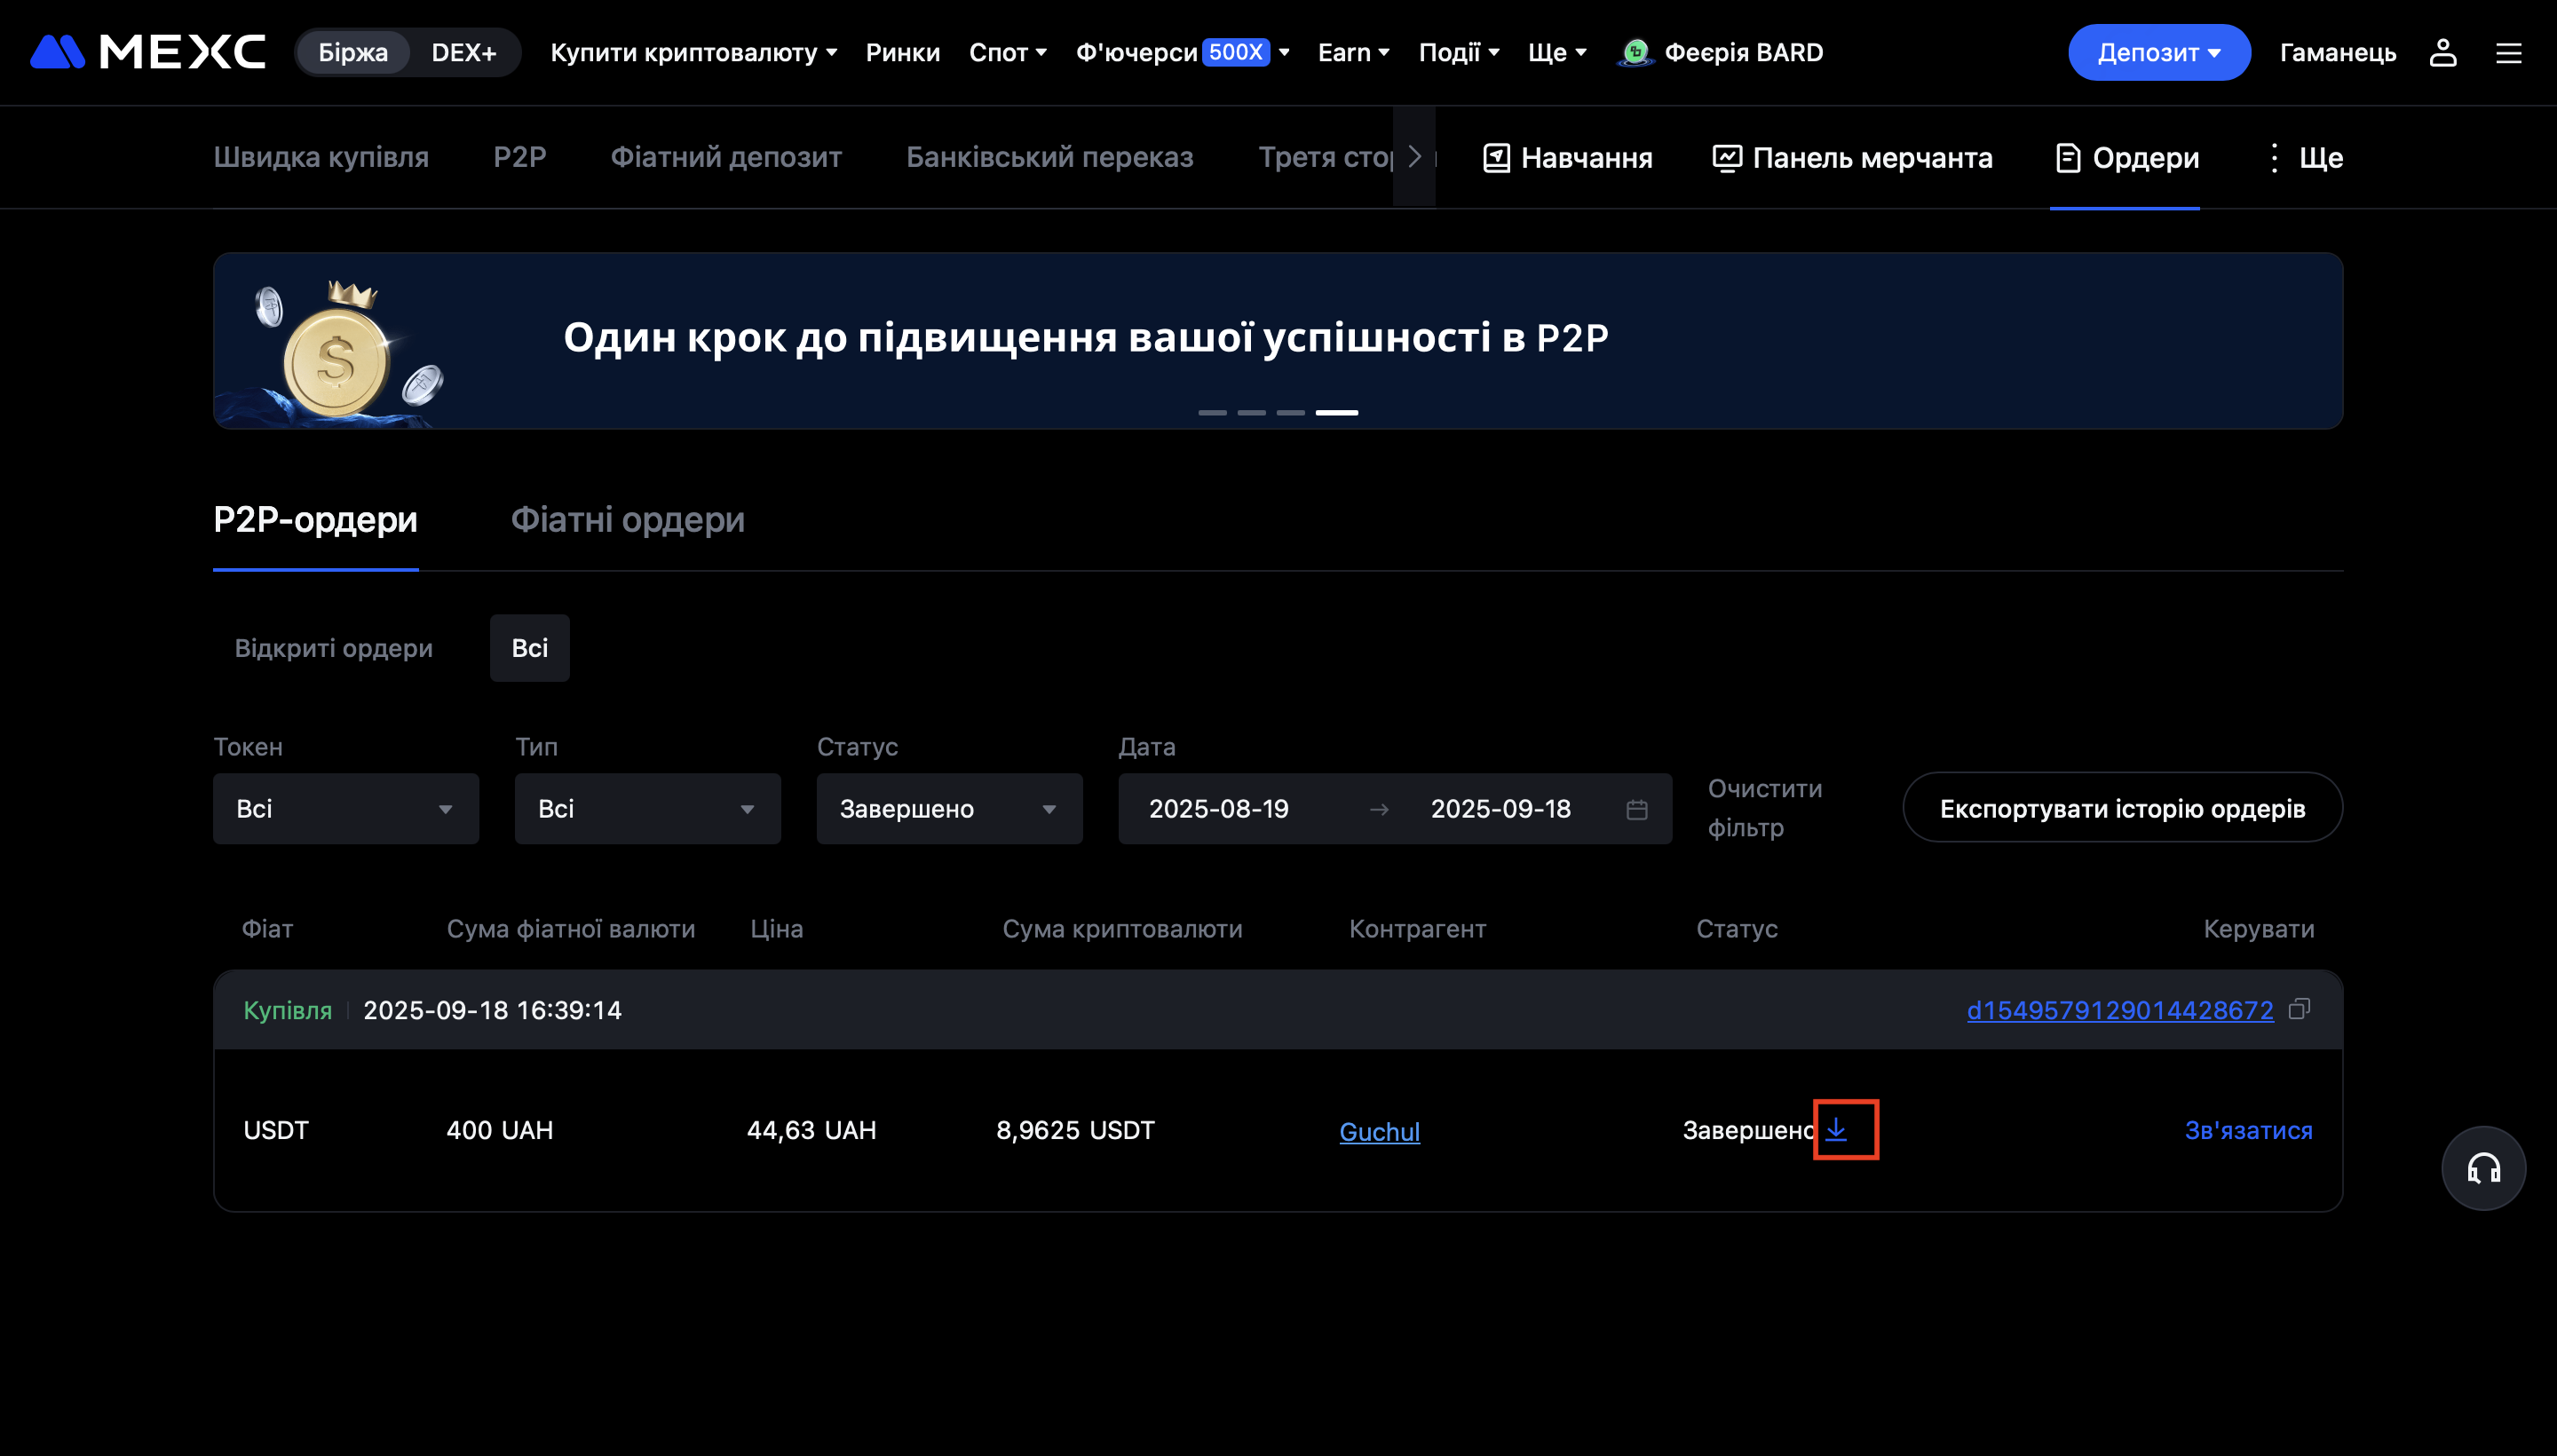The image size is (2557, 1456).
Task: Switch to the Фіатні ордери tab
Action: click(x=627, y=520)
